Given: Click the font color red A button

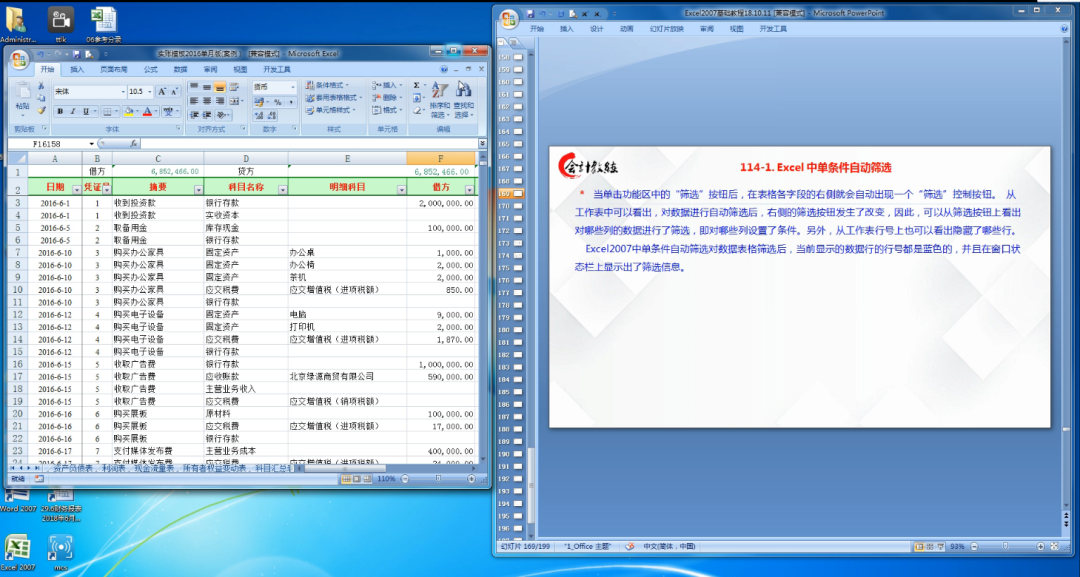Looking at the screenshot, I should (x=147, y=111).
